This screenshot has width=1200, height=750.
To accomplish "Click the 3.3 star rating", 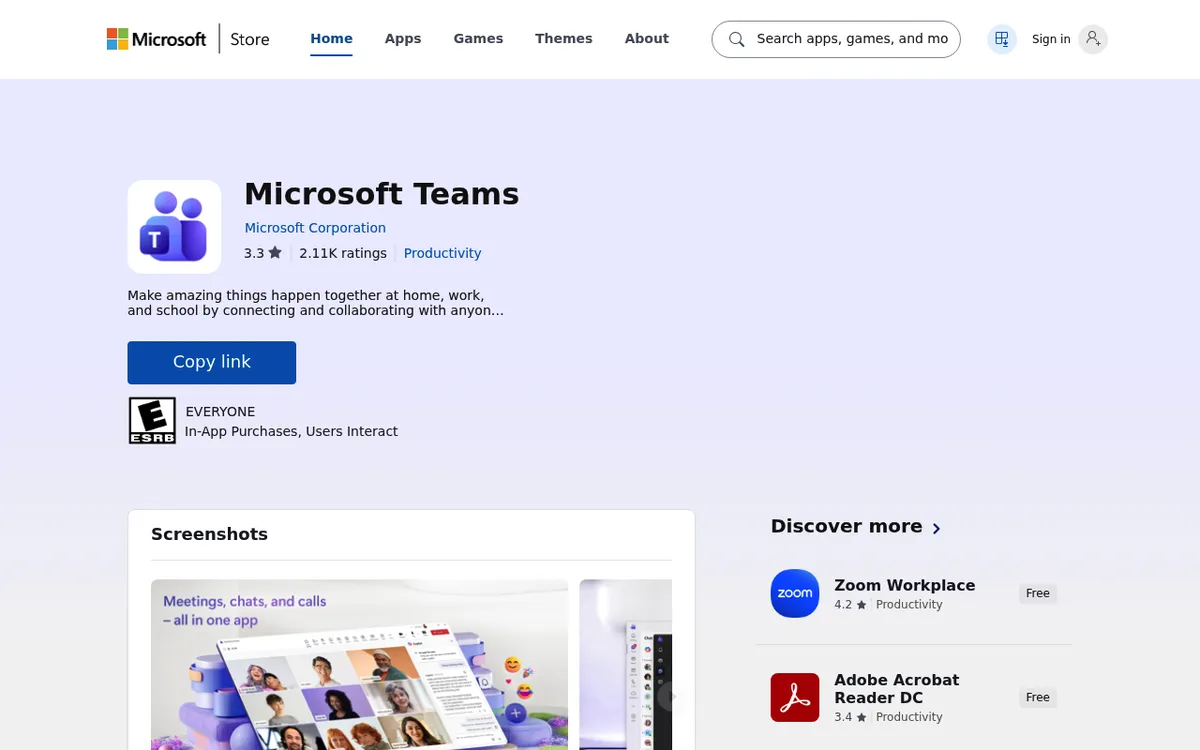I will pyautogui.click(x=263, y=254).
